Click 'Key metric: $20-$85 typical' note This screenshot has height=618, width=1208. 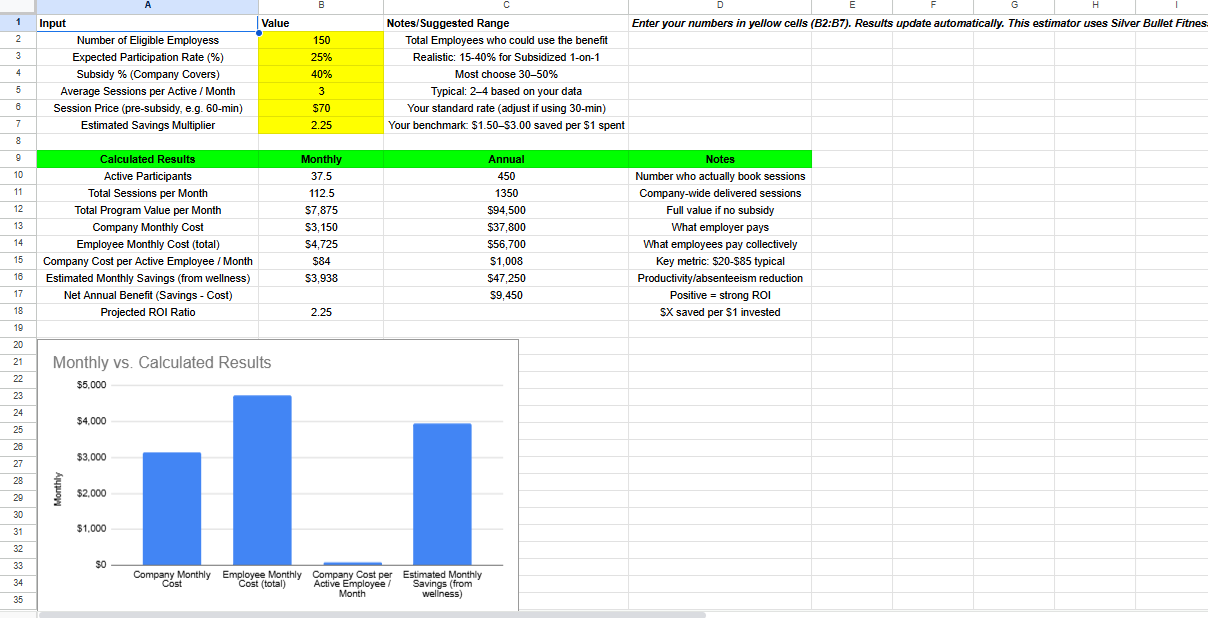(x=720, y=261)
